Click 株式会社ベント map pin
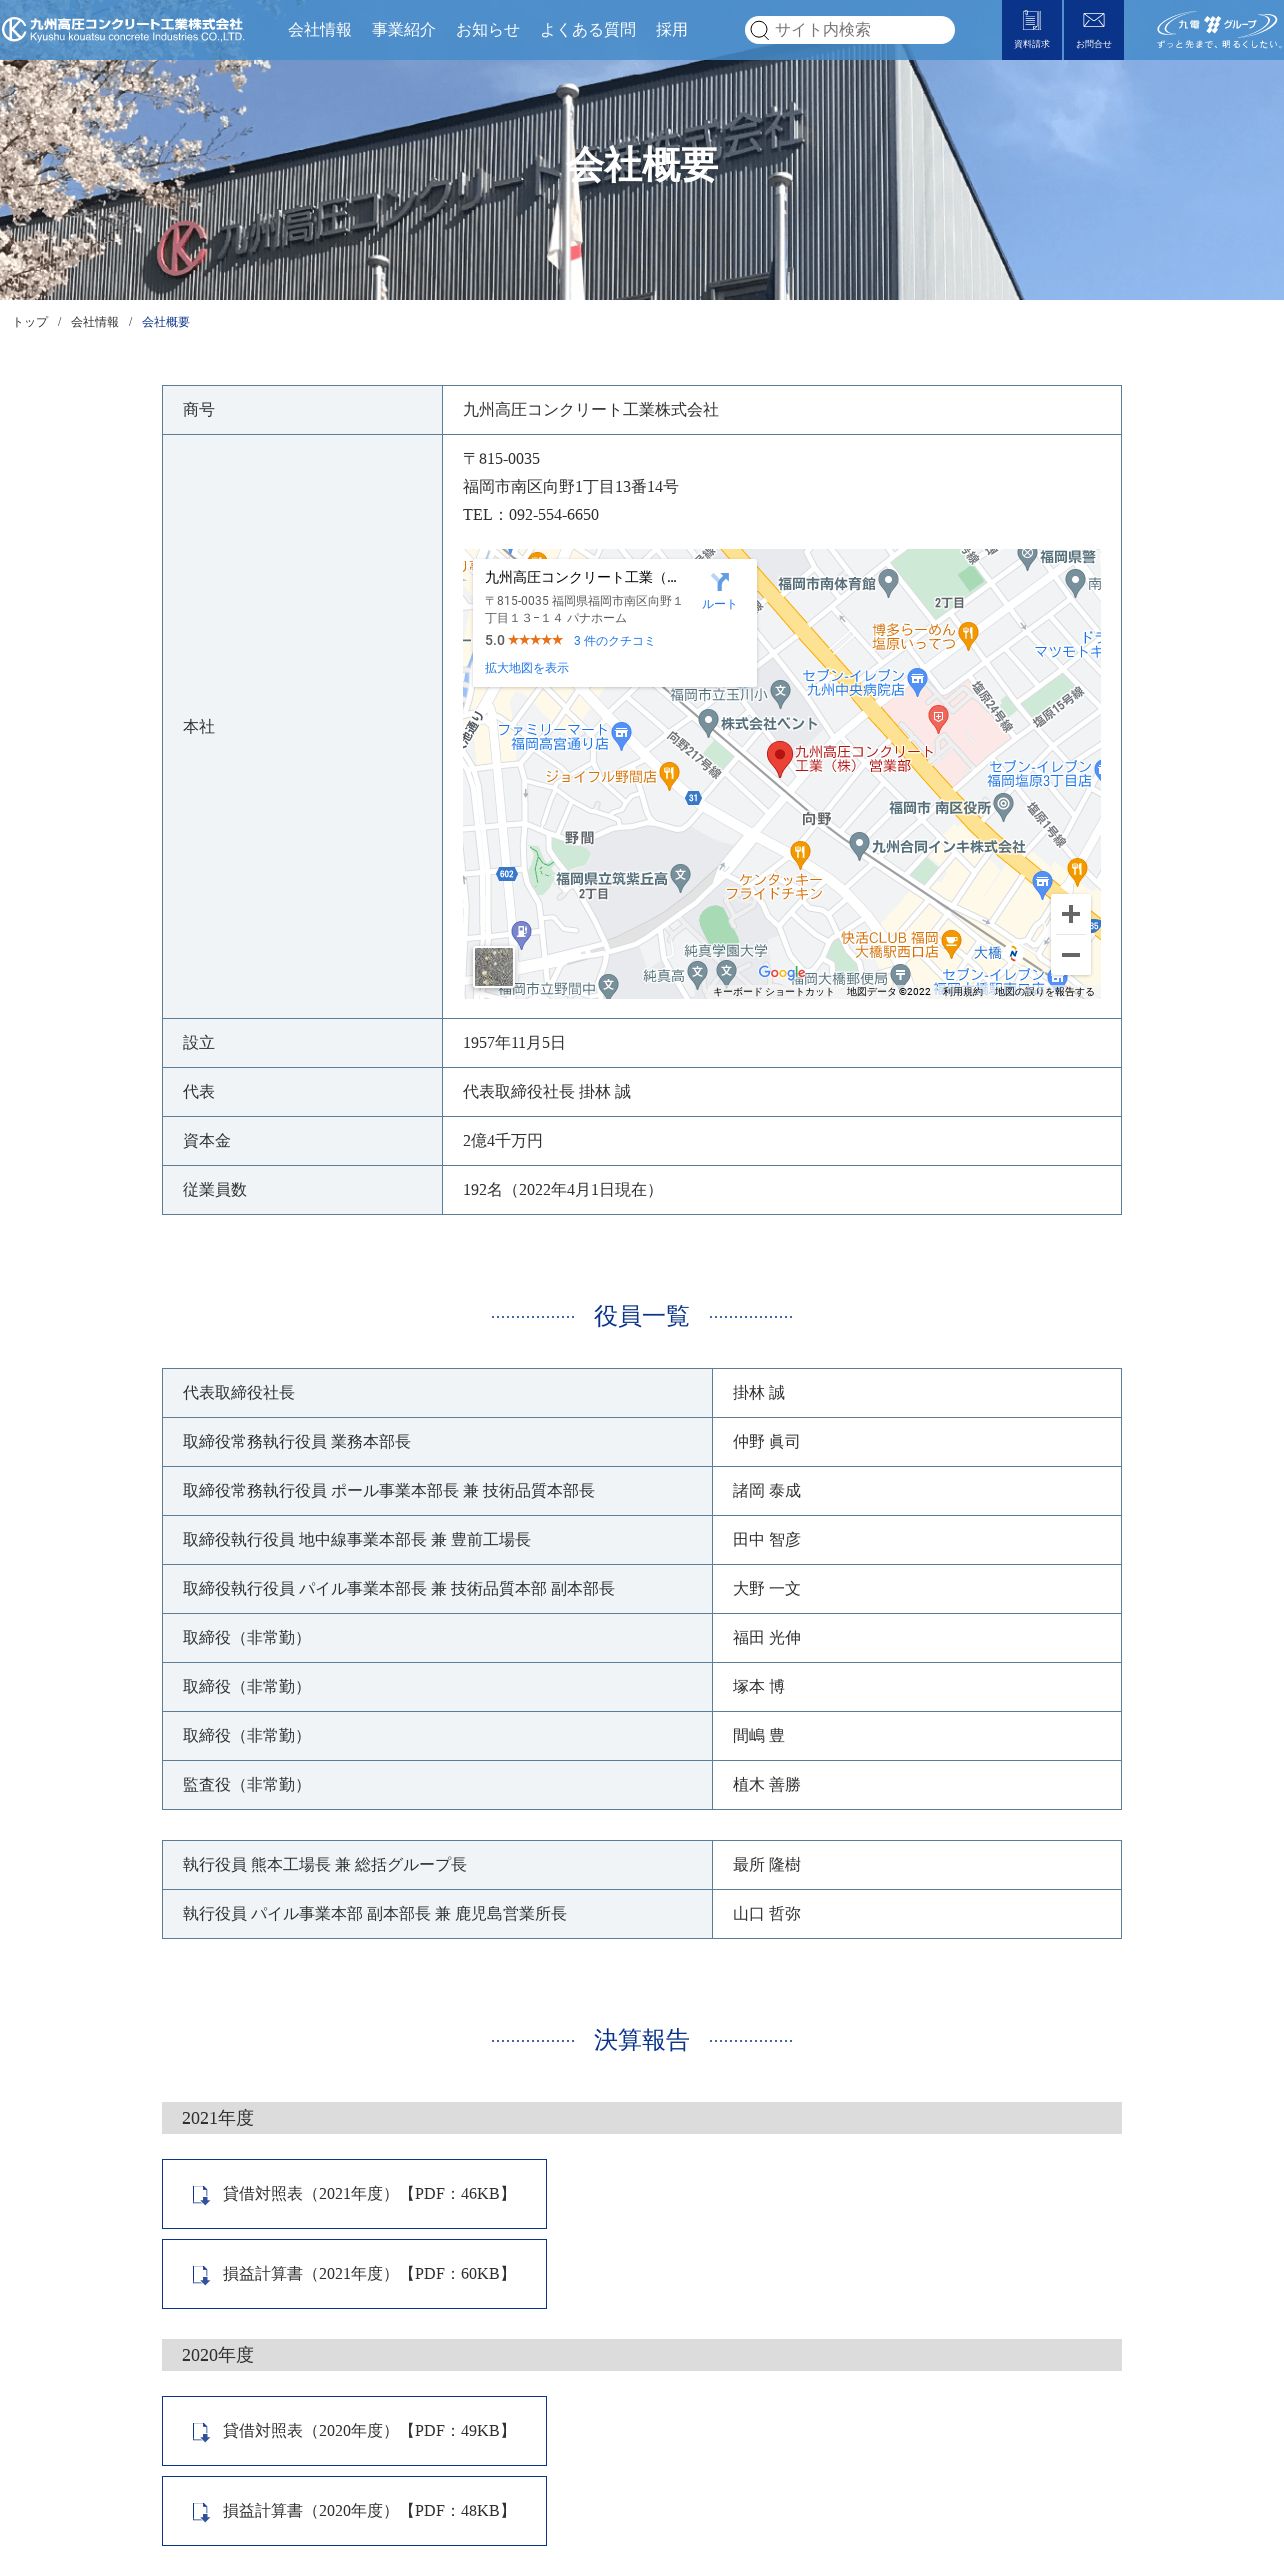 pyautogui.click(x=708, y=722)
